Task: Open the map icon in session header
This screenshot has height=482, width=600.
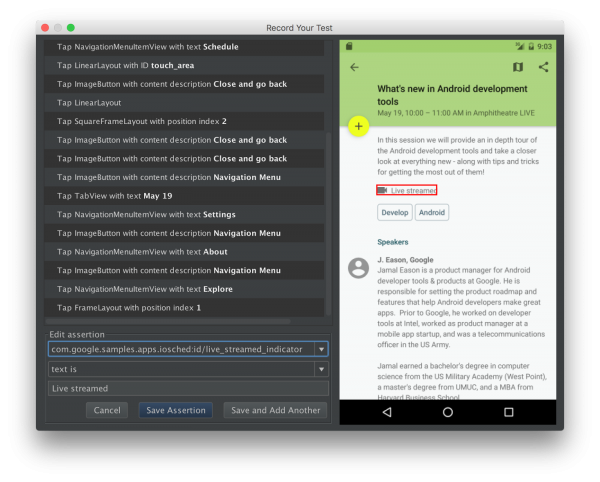Action: pos(518,67)
